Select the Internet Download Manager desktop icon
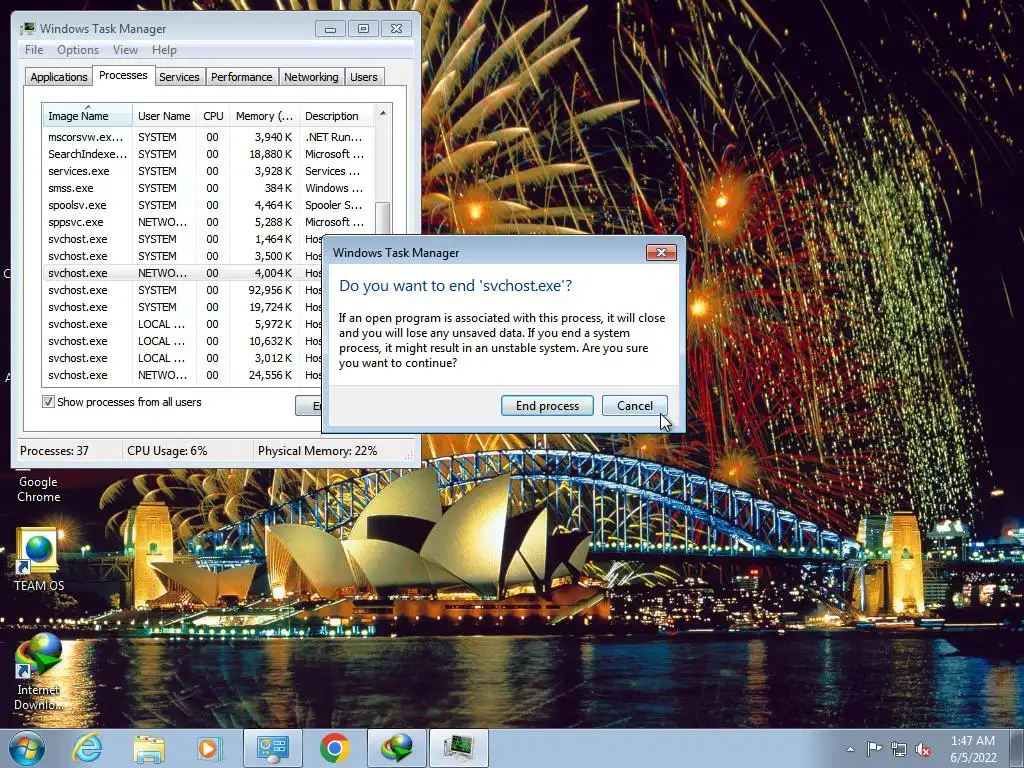This screenshot has width=1024, height=768. (39, 672)
